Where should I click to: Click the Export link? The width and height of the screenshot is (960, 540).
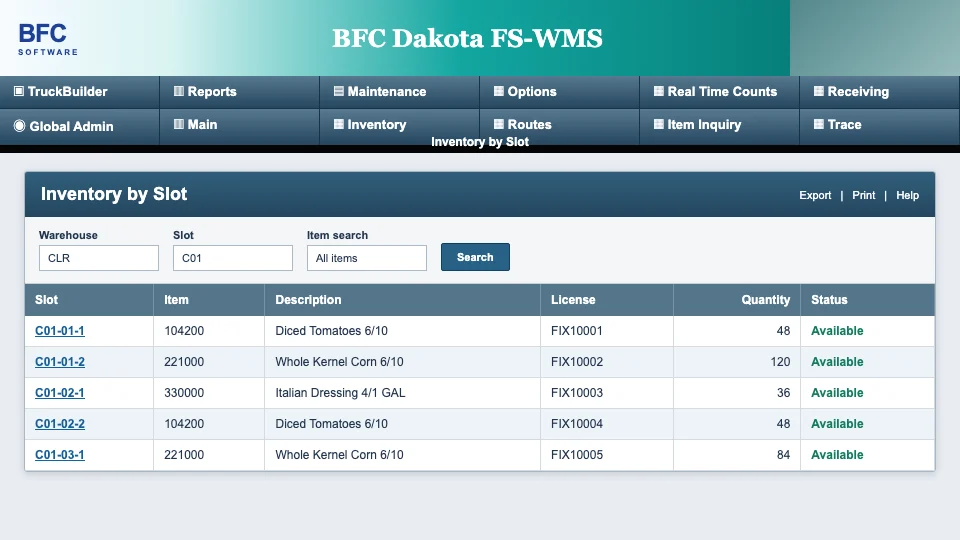click(815, 195)
